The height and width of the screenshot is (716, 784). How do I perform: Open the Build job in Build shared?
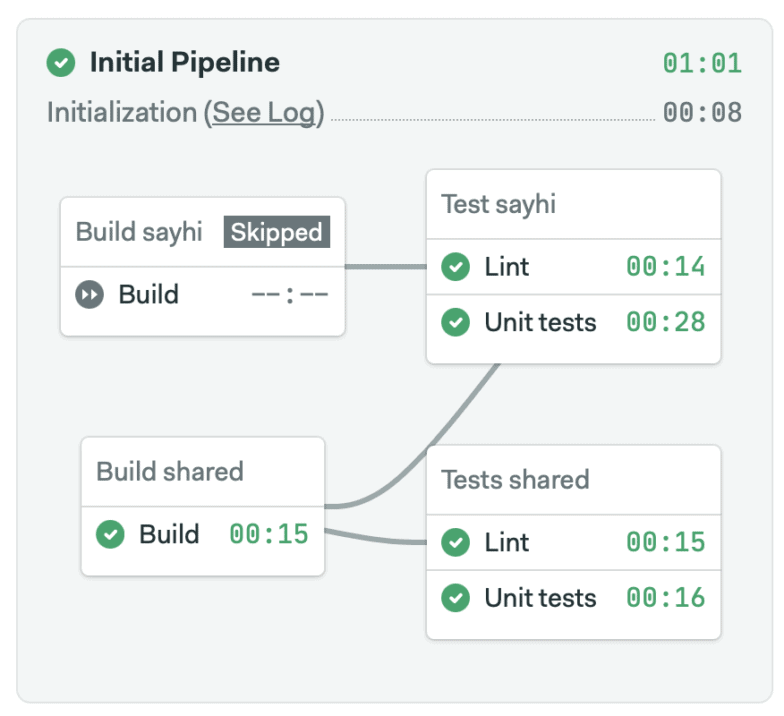point(169,535)
